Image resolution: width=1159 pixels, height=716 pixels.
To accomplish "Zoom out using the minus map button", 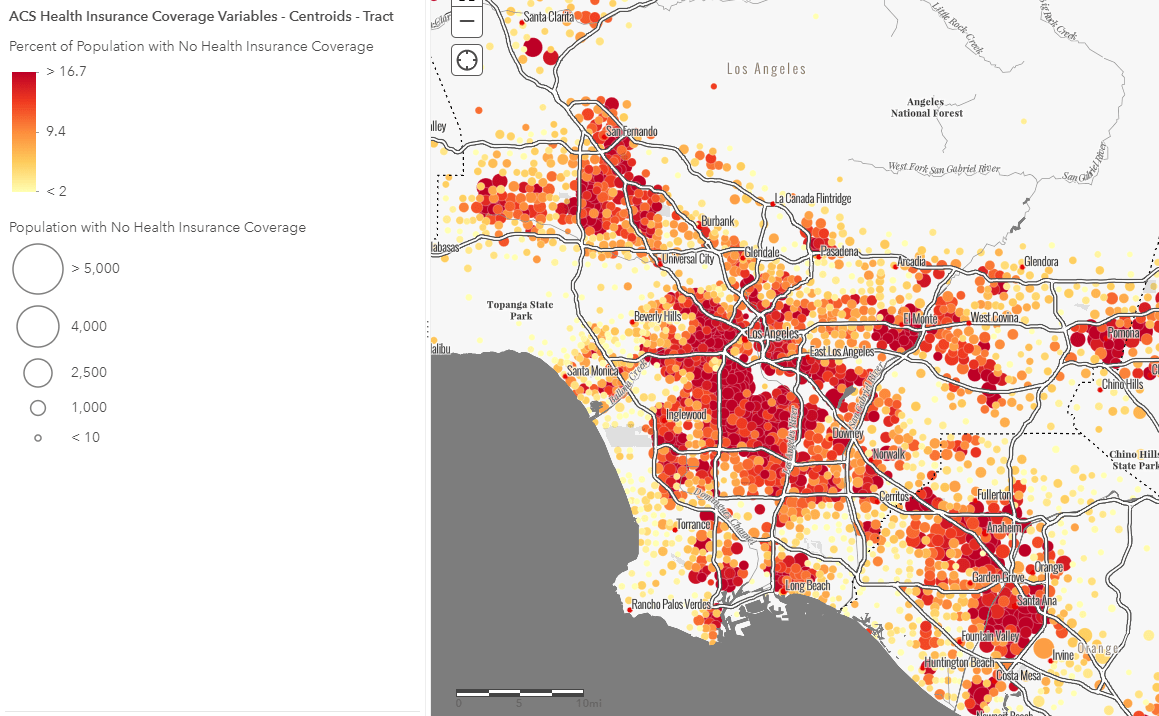I will (466, 19).
